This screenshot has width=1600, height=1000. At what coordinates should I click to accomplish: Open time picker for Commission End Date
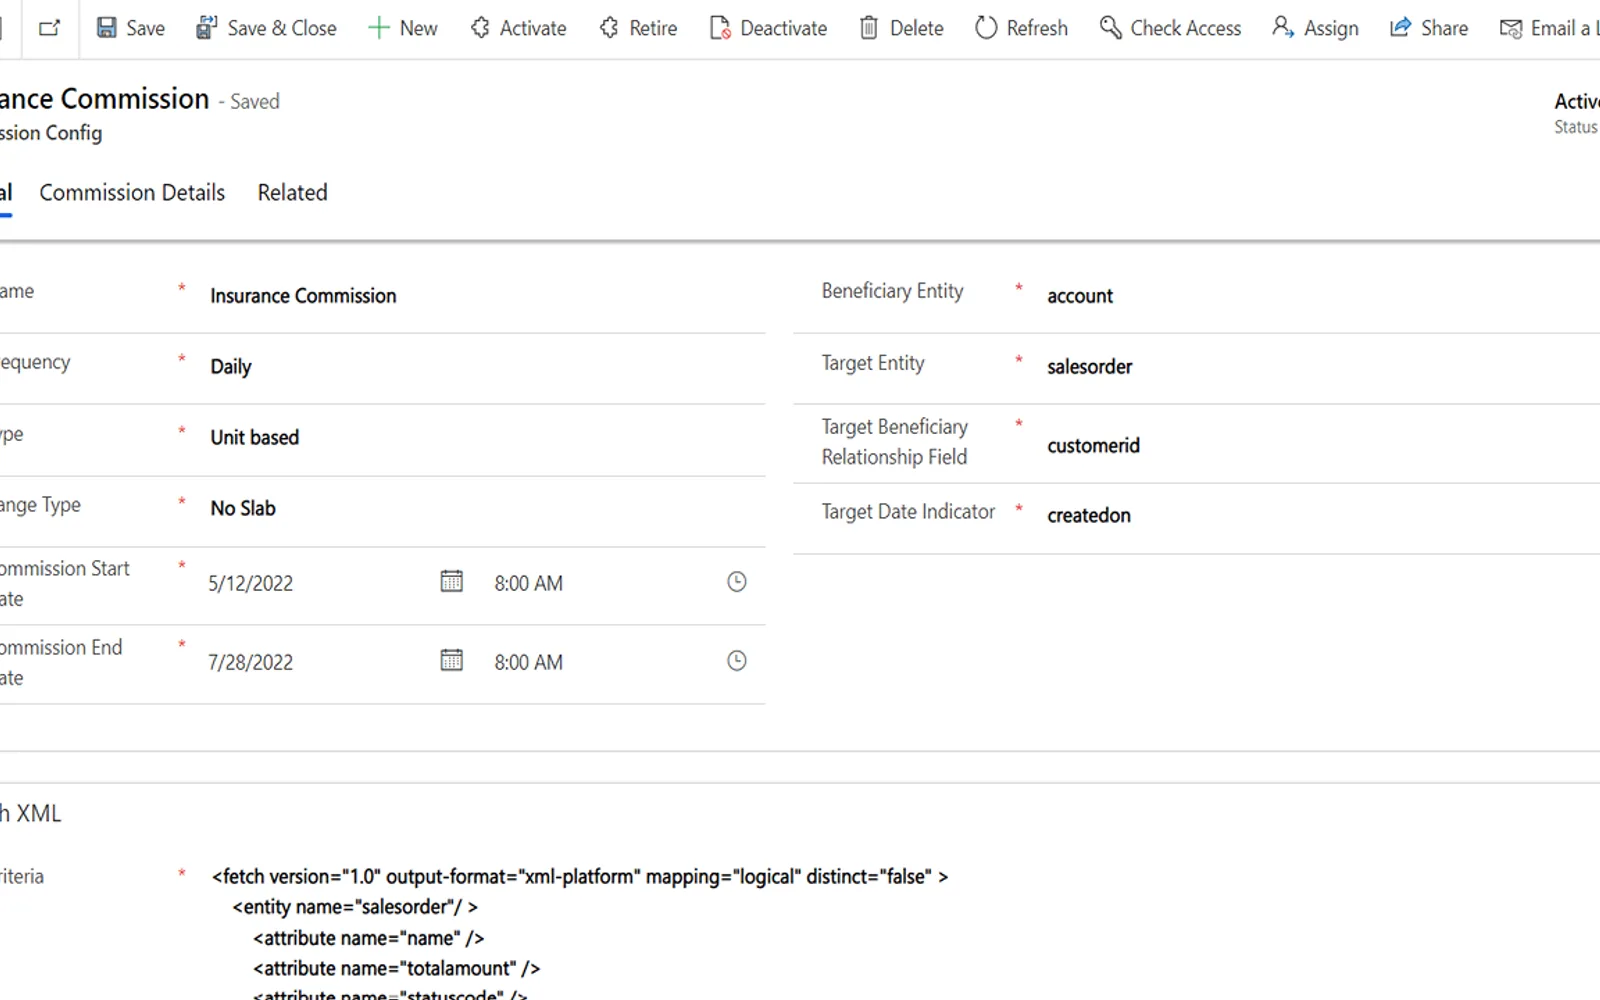click(737, 660)
